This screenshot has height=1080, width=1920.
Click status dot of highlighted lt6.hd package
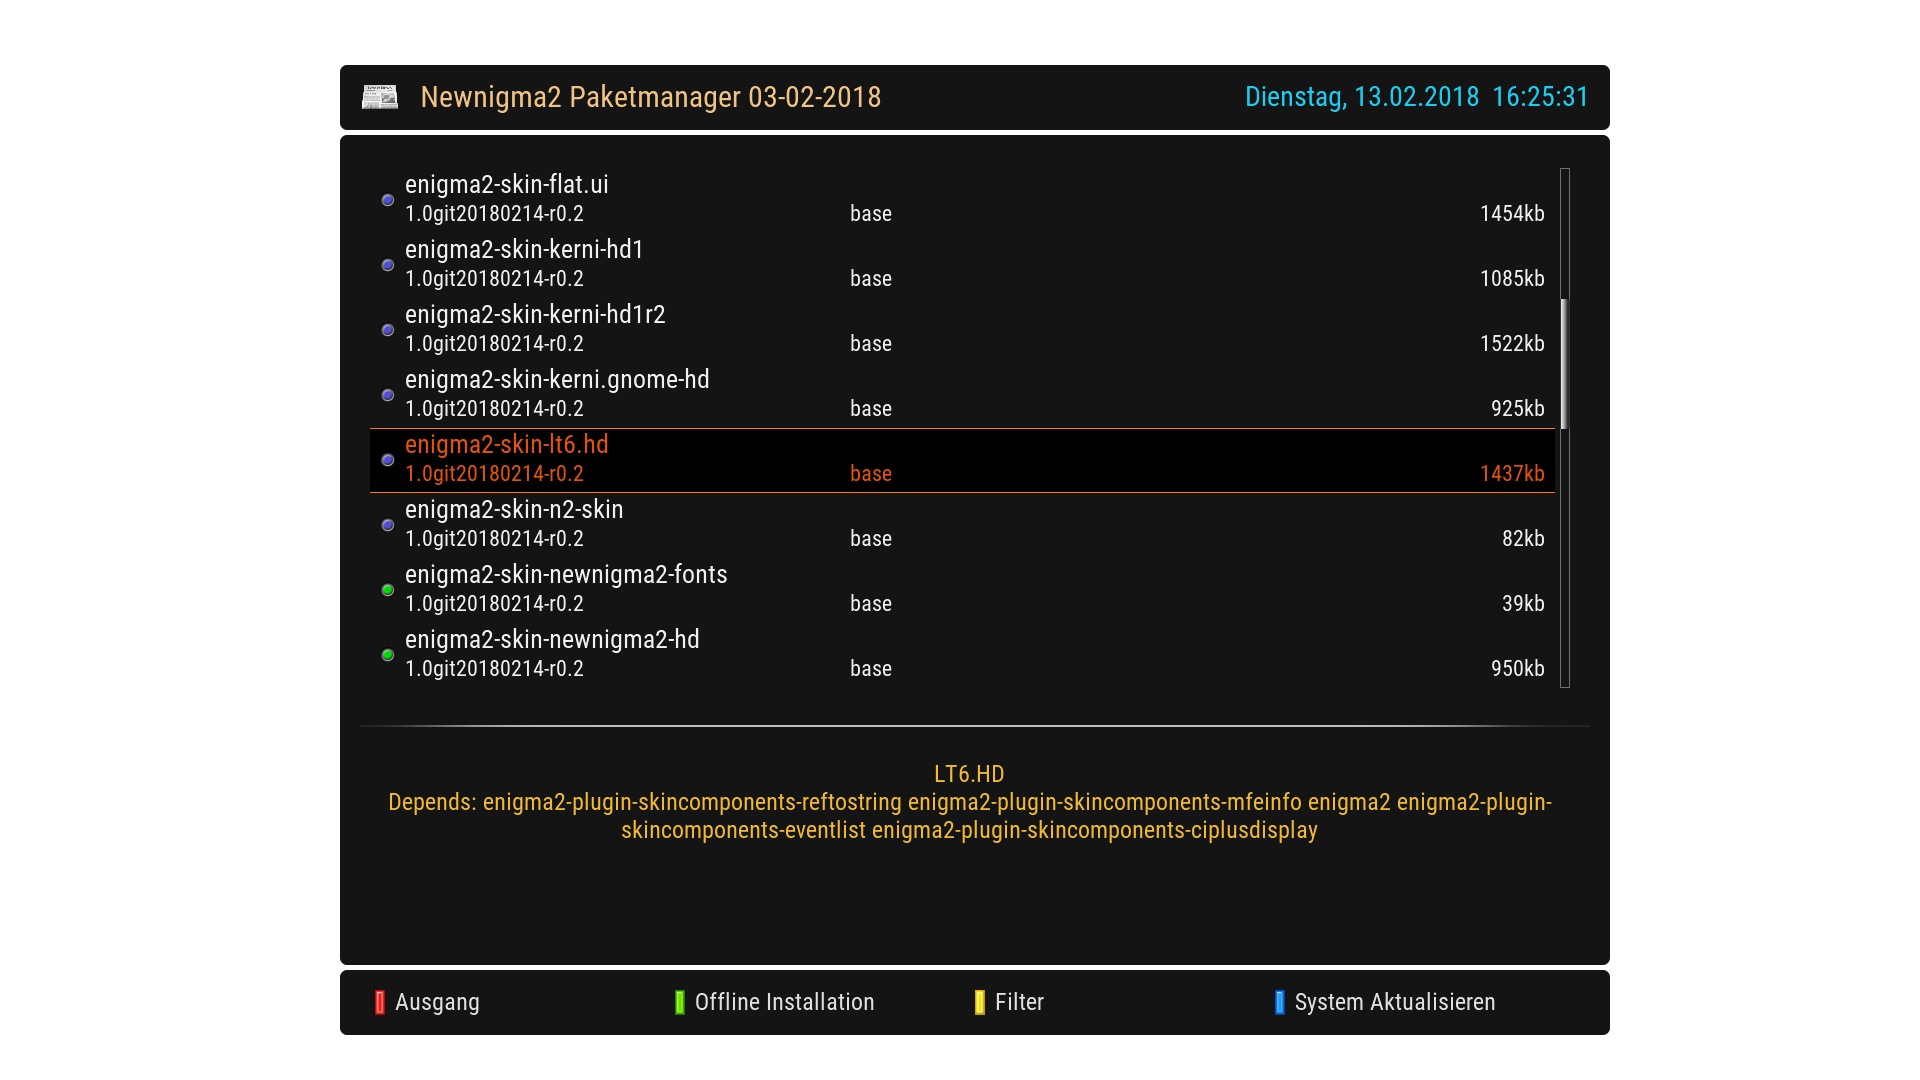[x=388, y=460]
